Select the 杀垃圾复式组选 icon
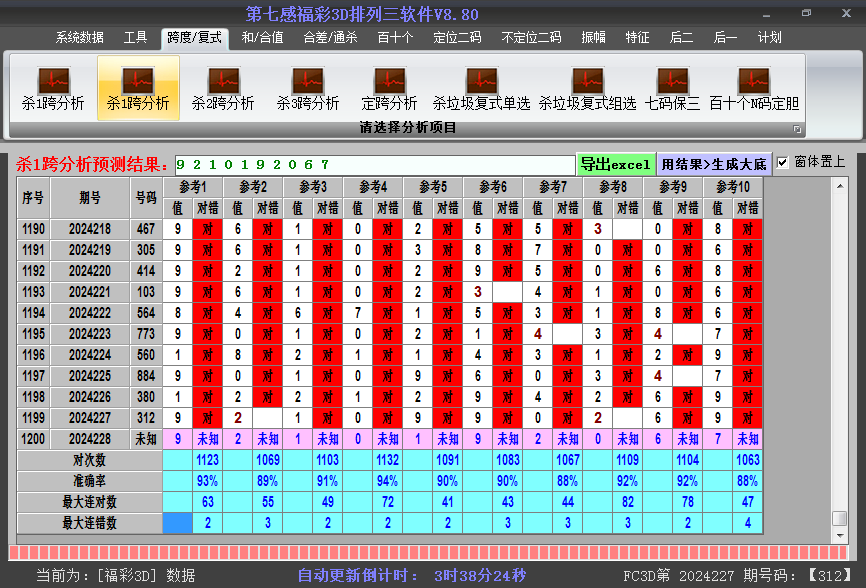This screenshot has height=588, width=866. click(x=587, y=88)
